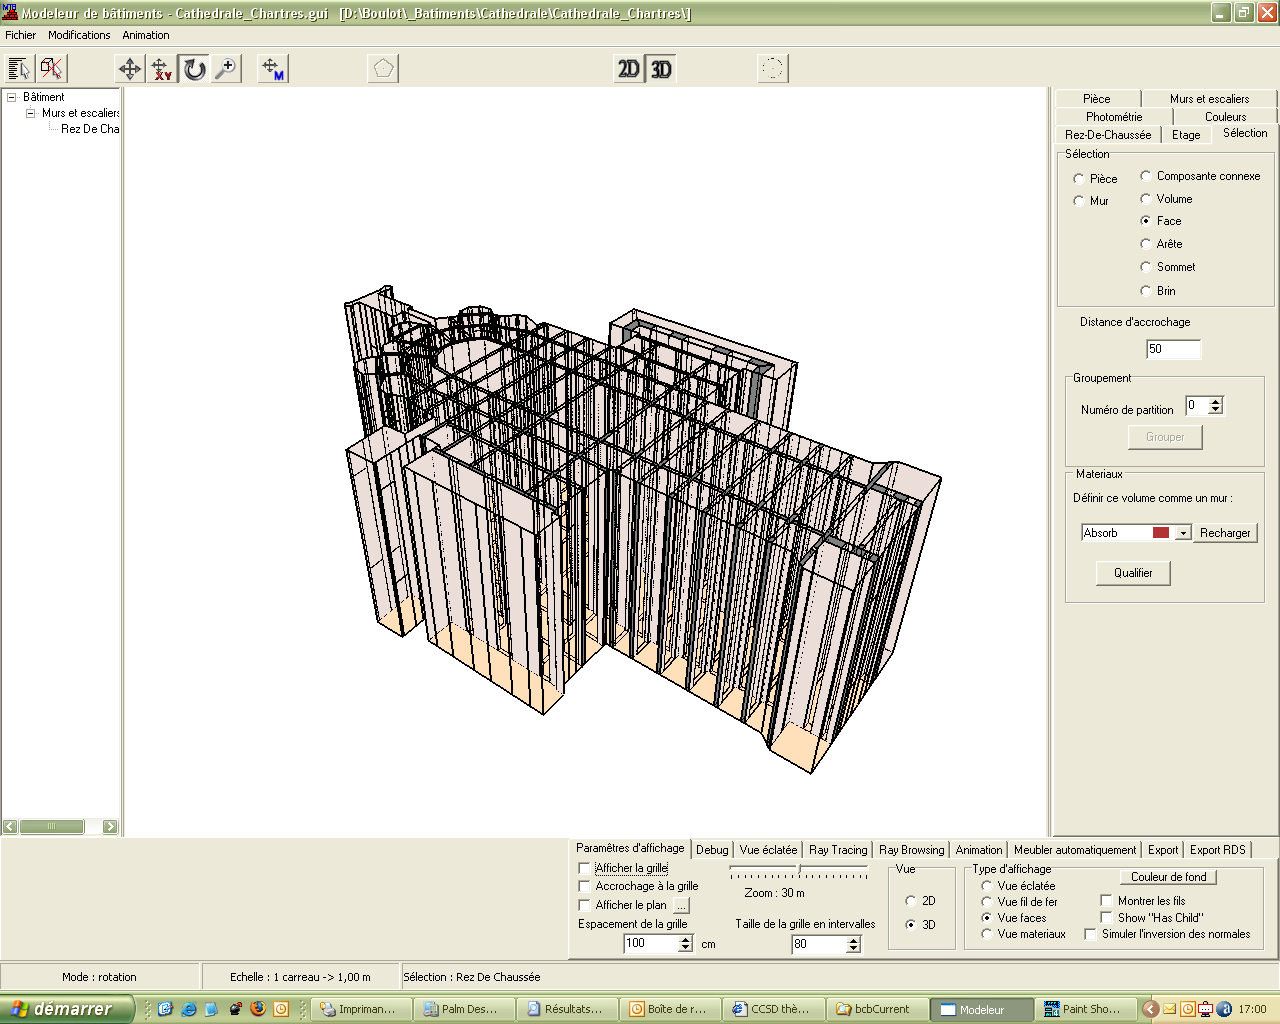
Task: Click the move M tool icon
Action: pyautogui.click(x=272, y=69)
